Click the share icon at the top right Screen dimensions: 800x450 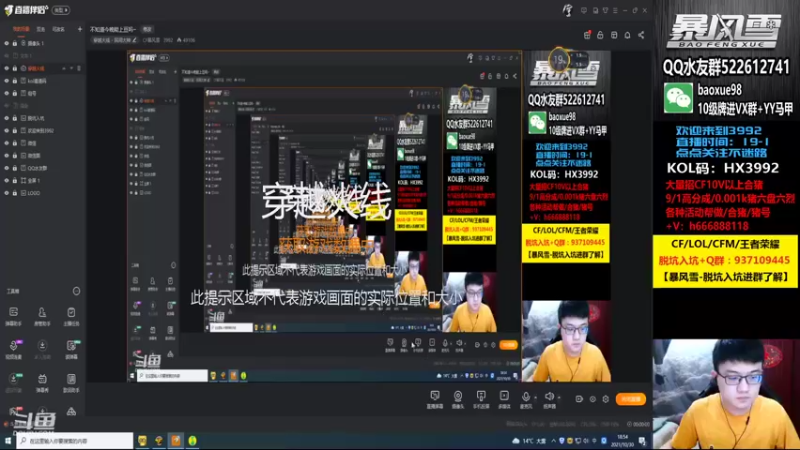pos(641,35)
